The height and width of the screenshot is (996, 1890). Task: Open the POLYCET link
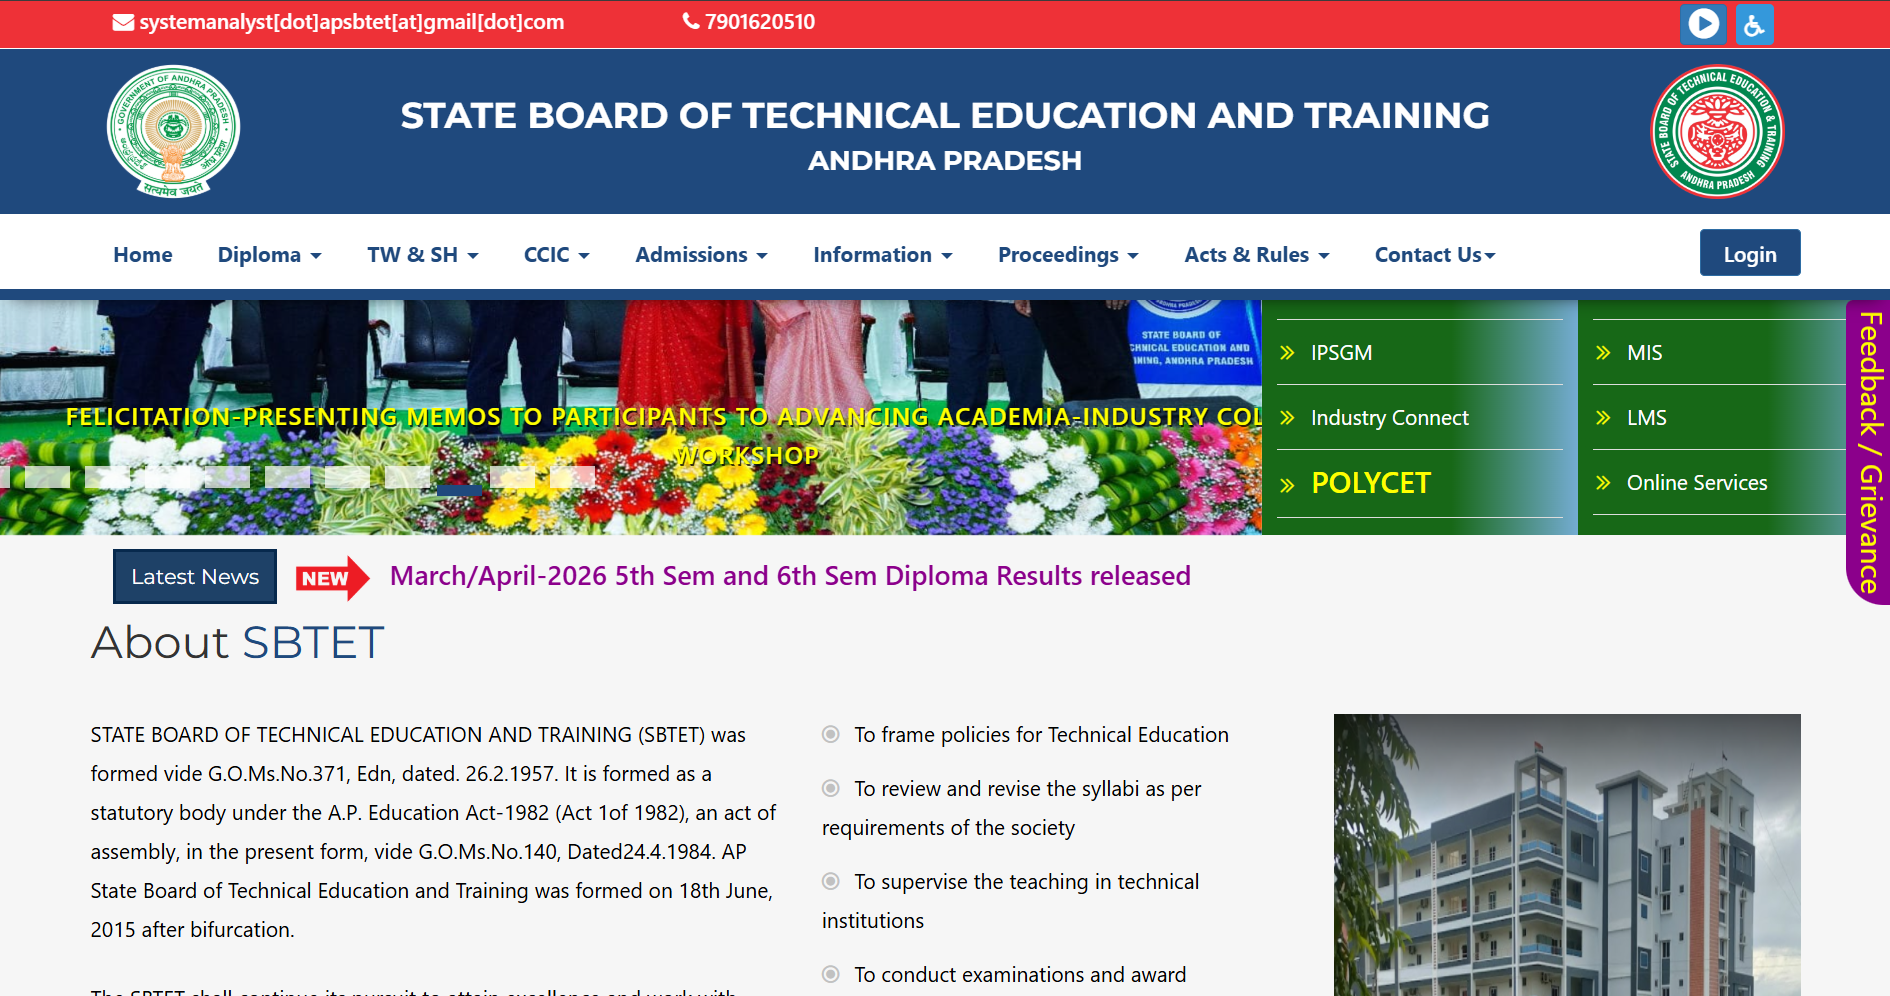(1371, 483)
